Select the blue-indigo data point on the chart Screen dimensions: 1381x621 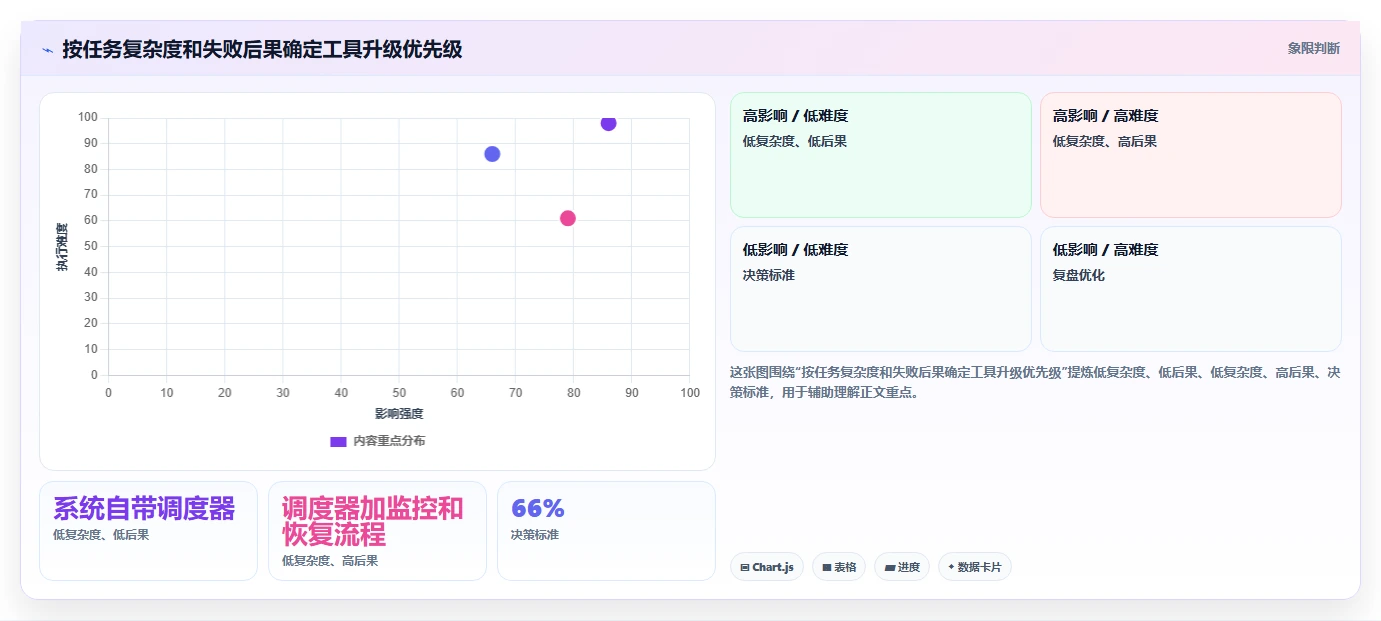[x=492, y=154]
